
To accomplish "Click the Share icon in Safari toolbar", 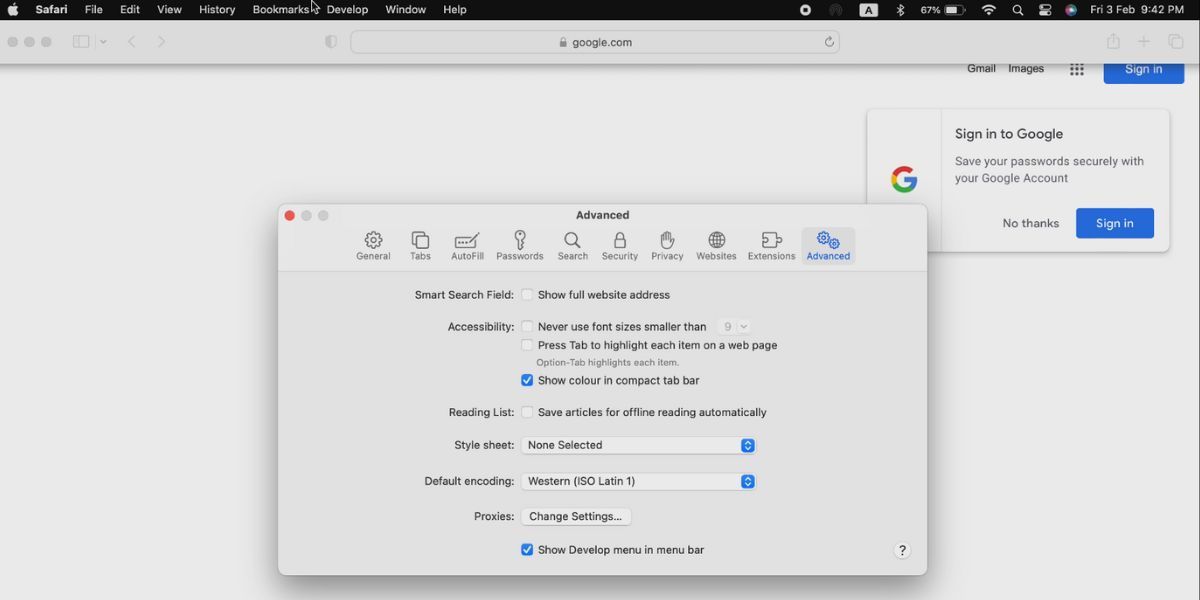I will tap(1113, 42).
